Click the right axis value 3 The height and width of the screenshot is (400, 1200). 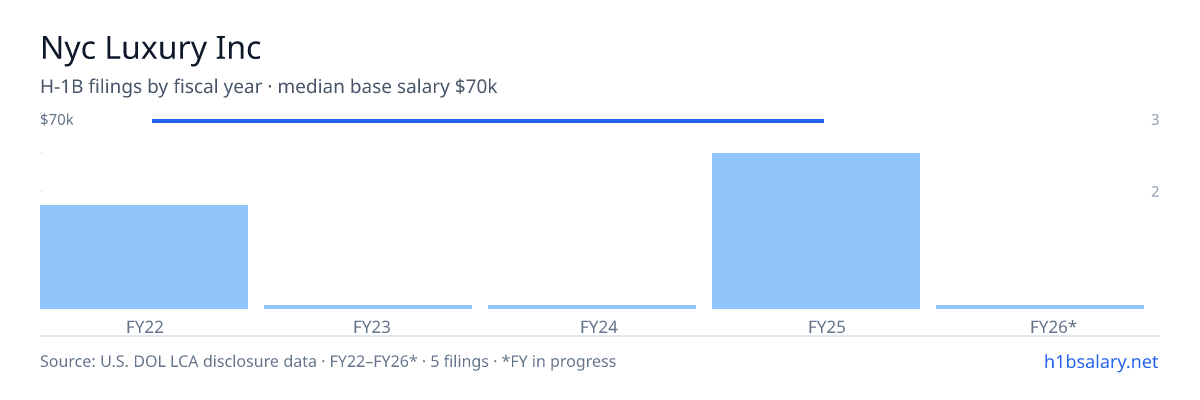1155,120
